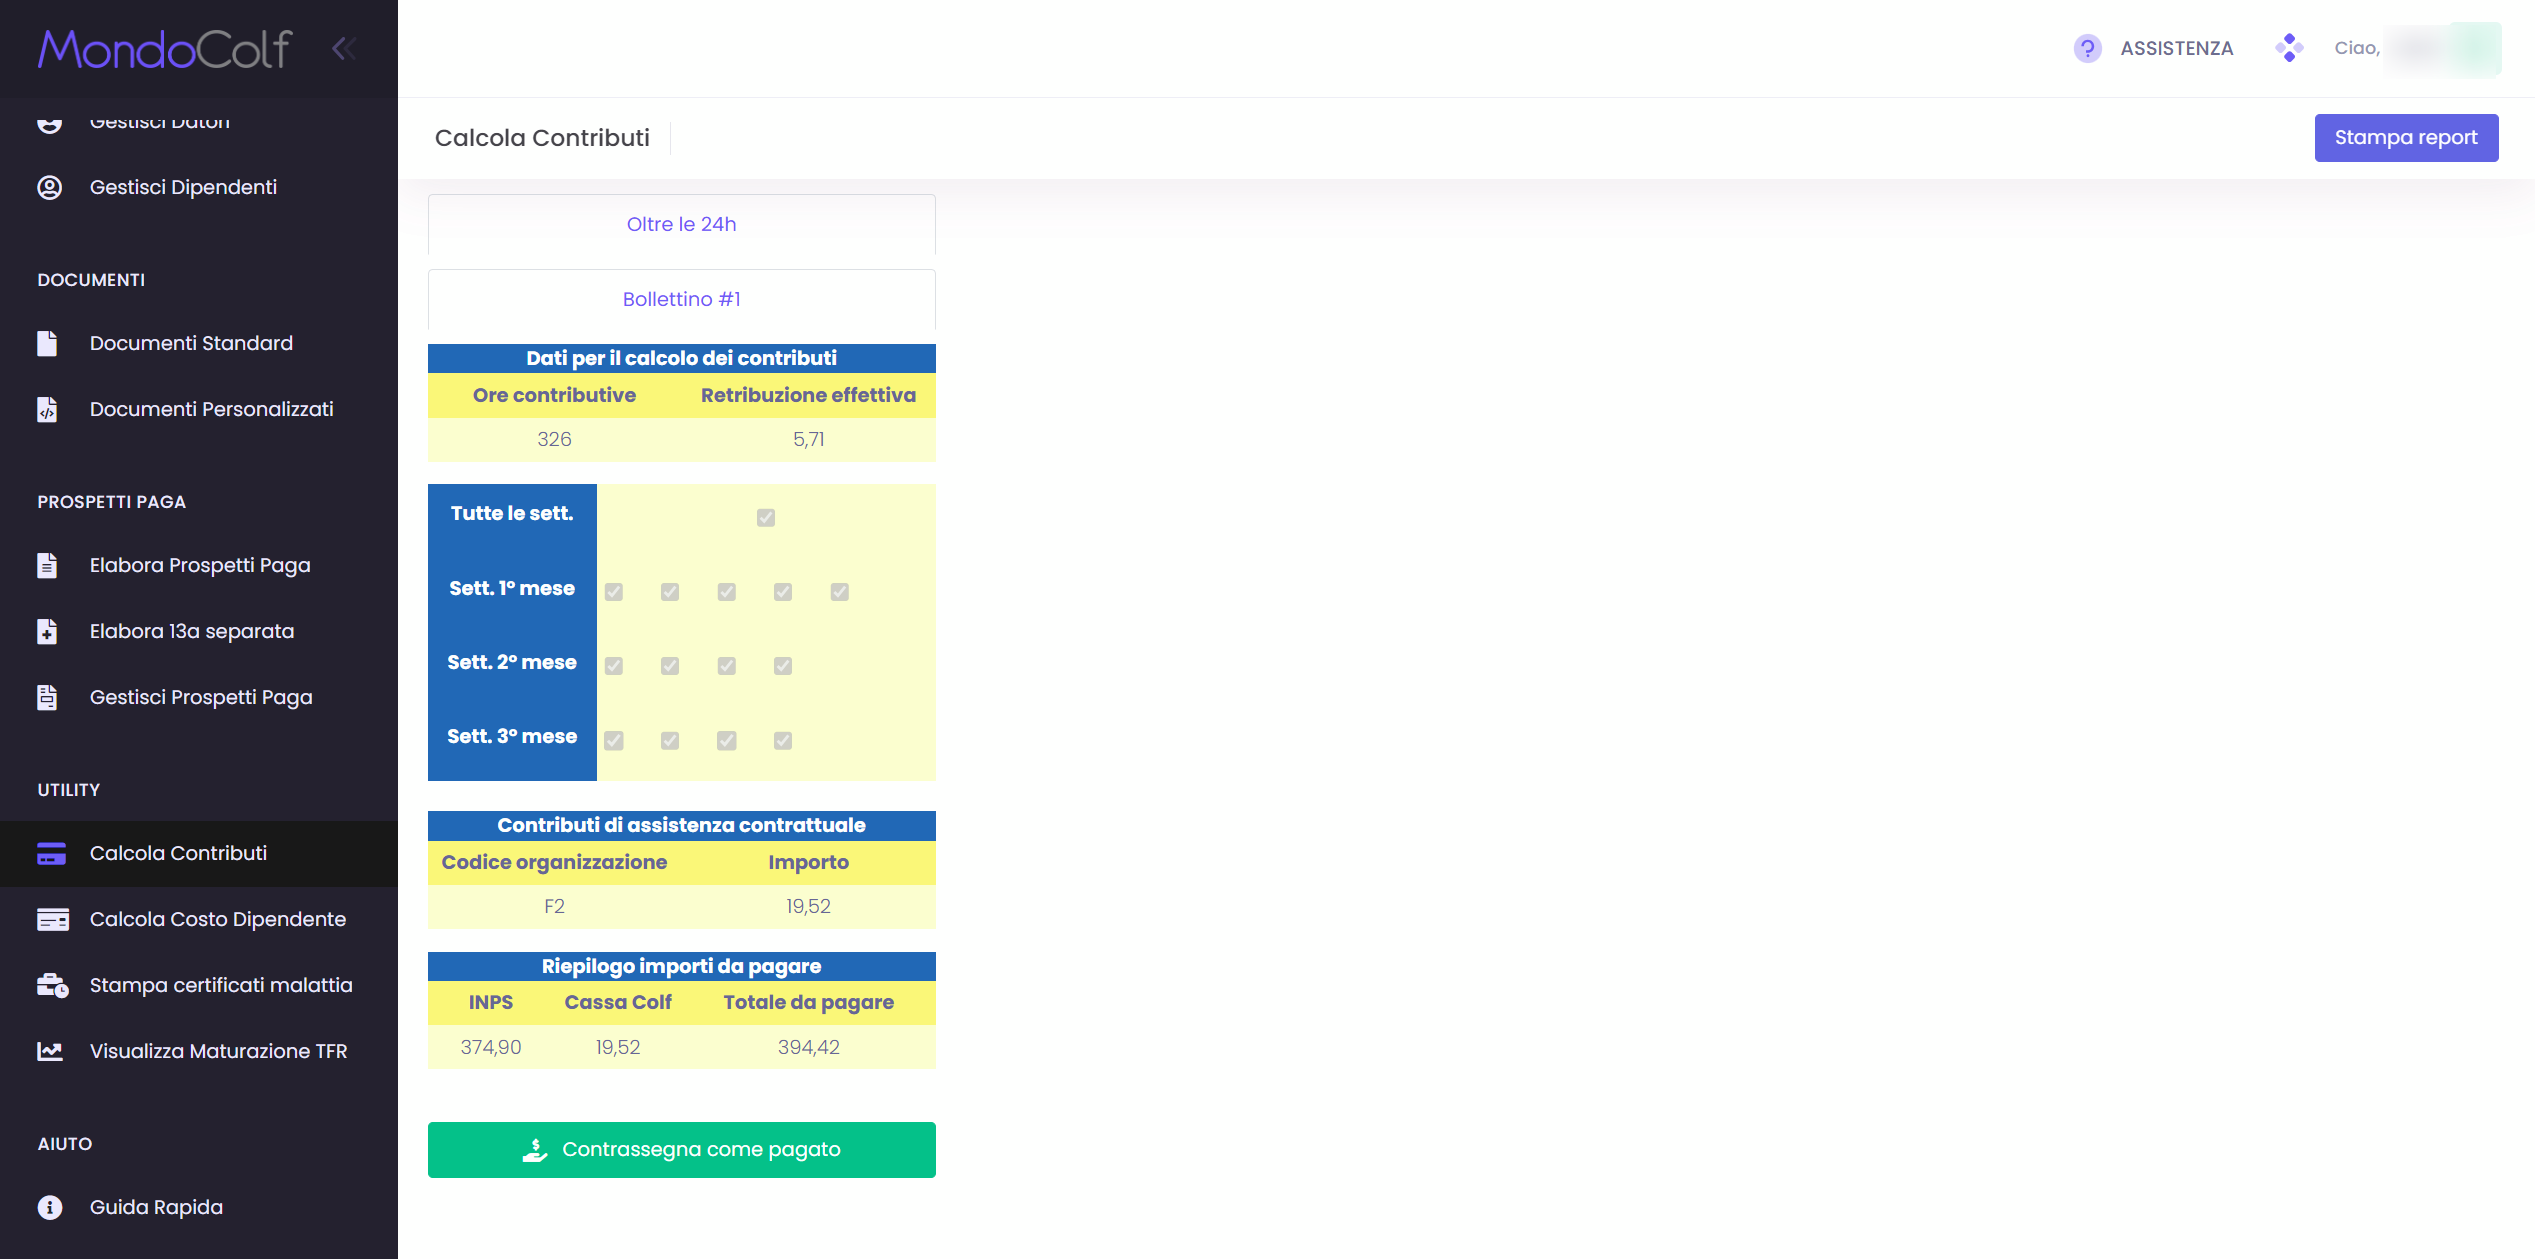Viewport: 2535px width, 1259px height.
Task: Toggle first week checkbox of Sett. 1° mese
Action: pyautogui.click(x=614, y=592)
